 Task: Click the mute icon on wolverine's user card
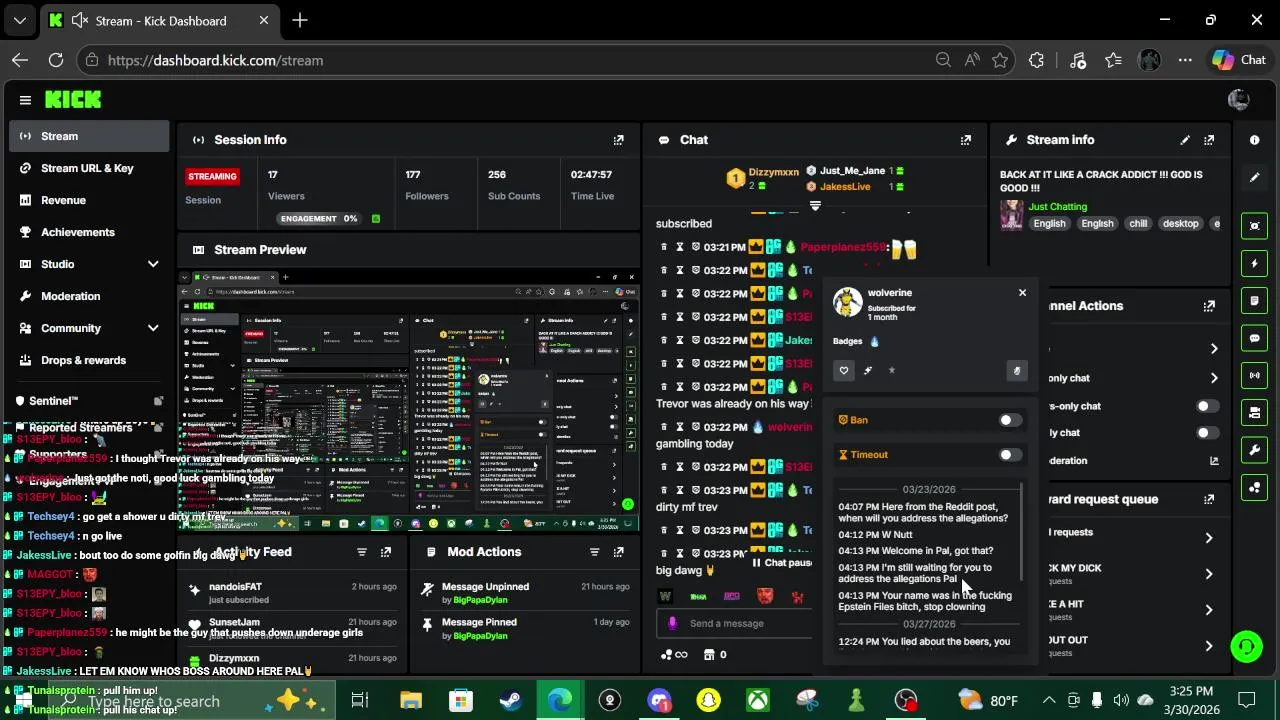click(x=1016, y=371)
